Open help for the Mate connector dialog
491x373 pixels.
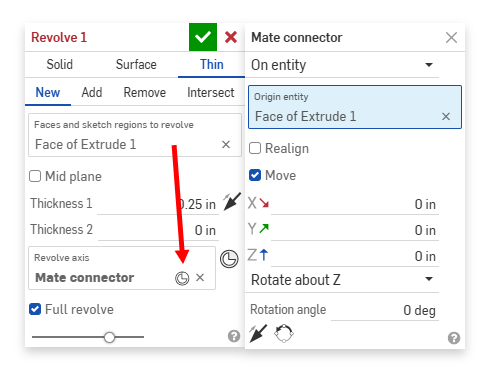point(454,338)
